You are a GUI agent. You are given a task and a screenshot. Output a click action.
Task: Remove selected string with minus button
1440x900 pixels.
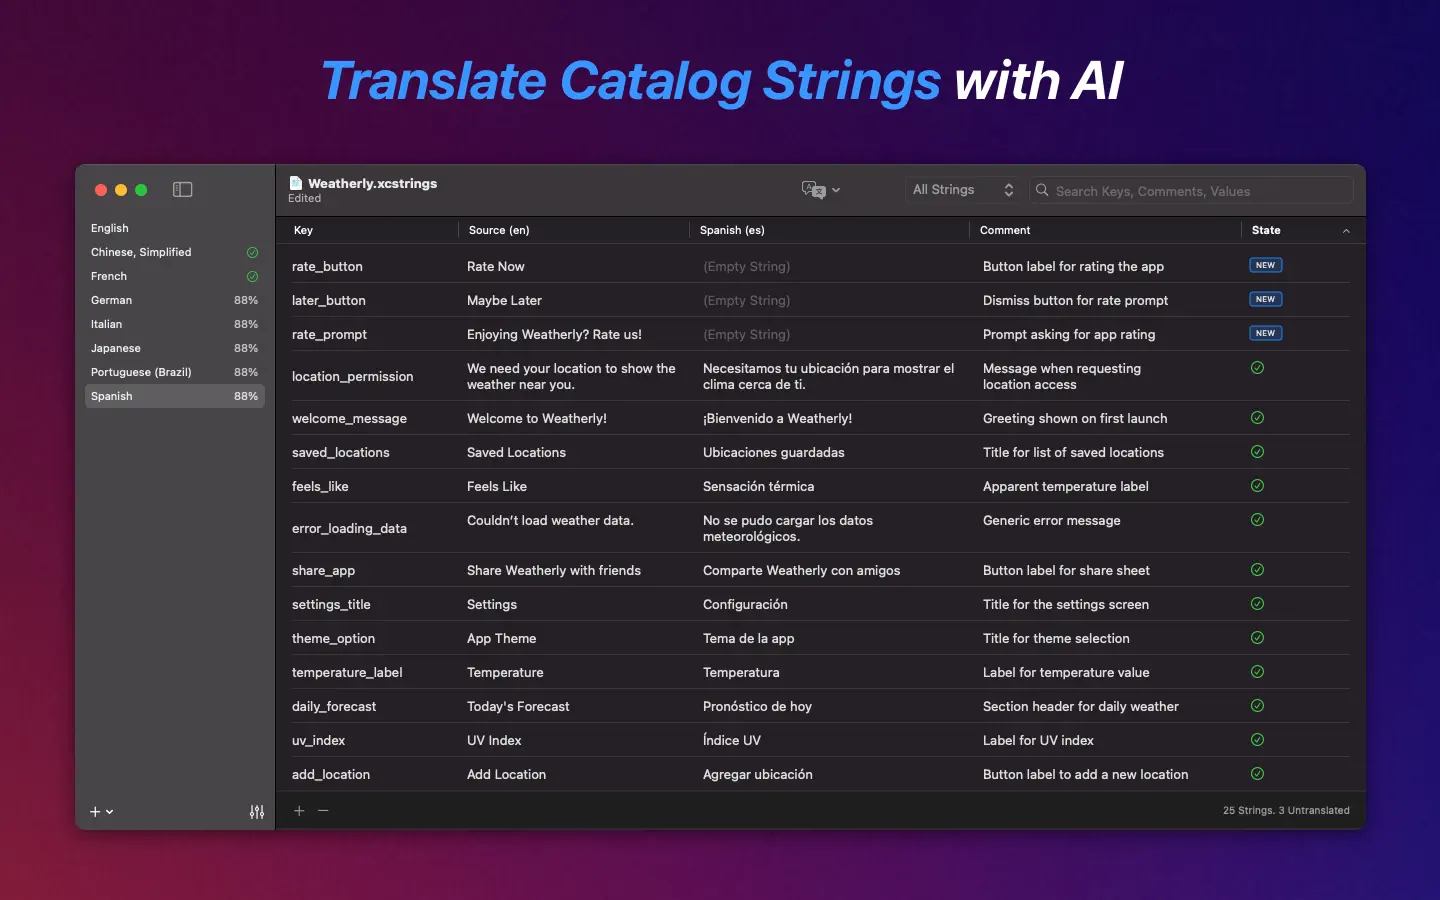pyautogui.click(x=323, y=810)
